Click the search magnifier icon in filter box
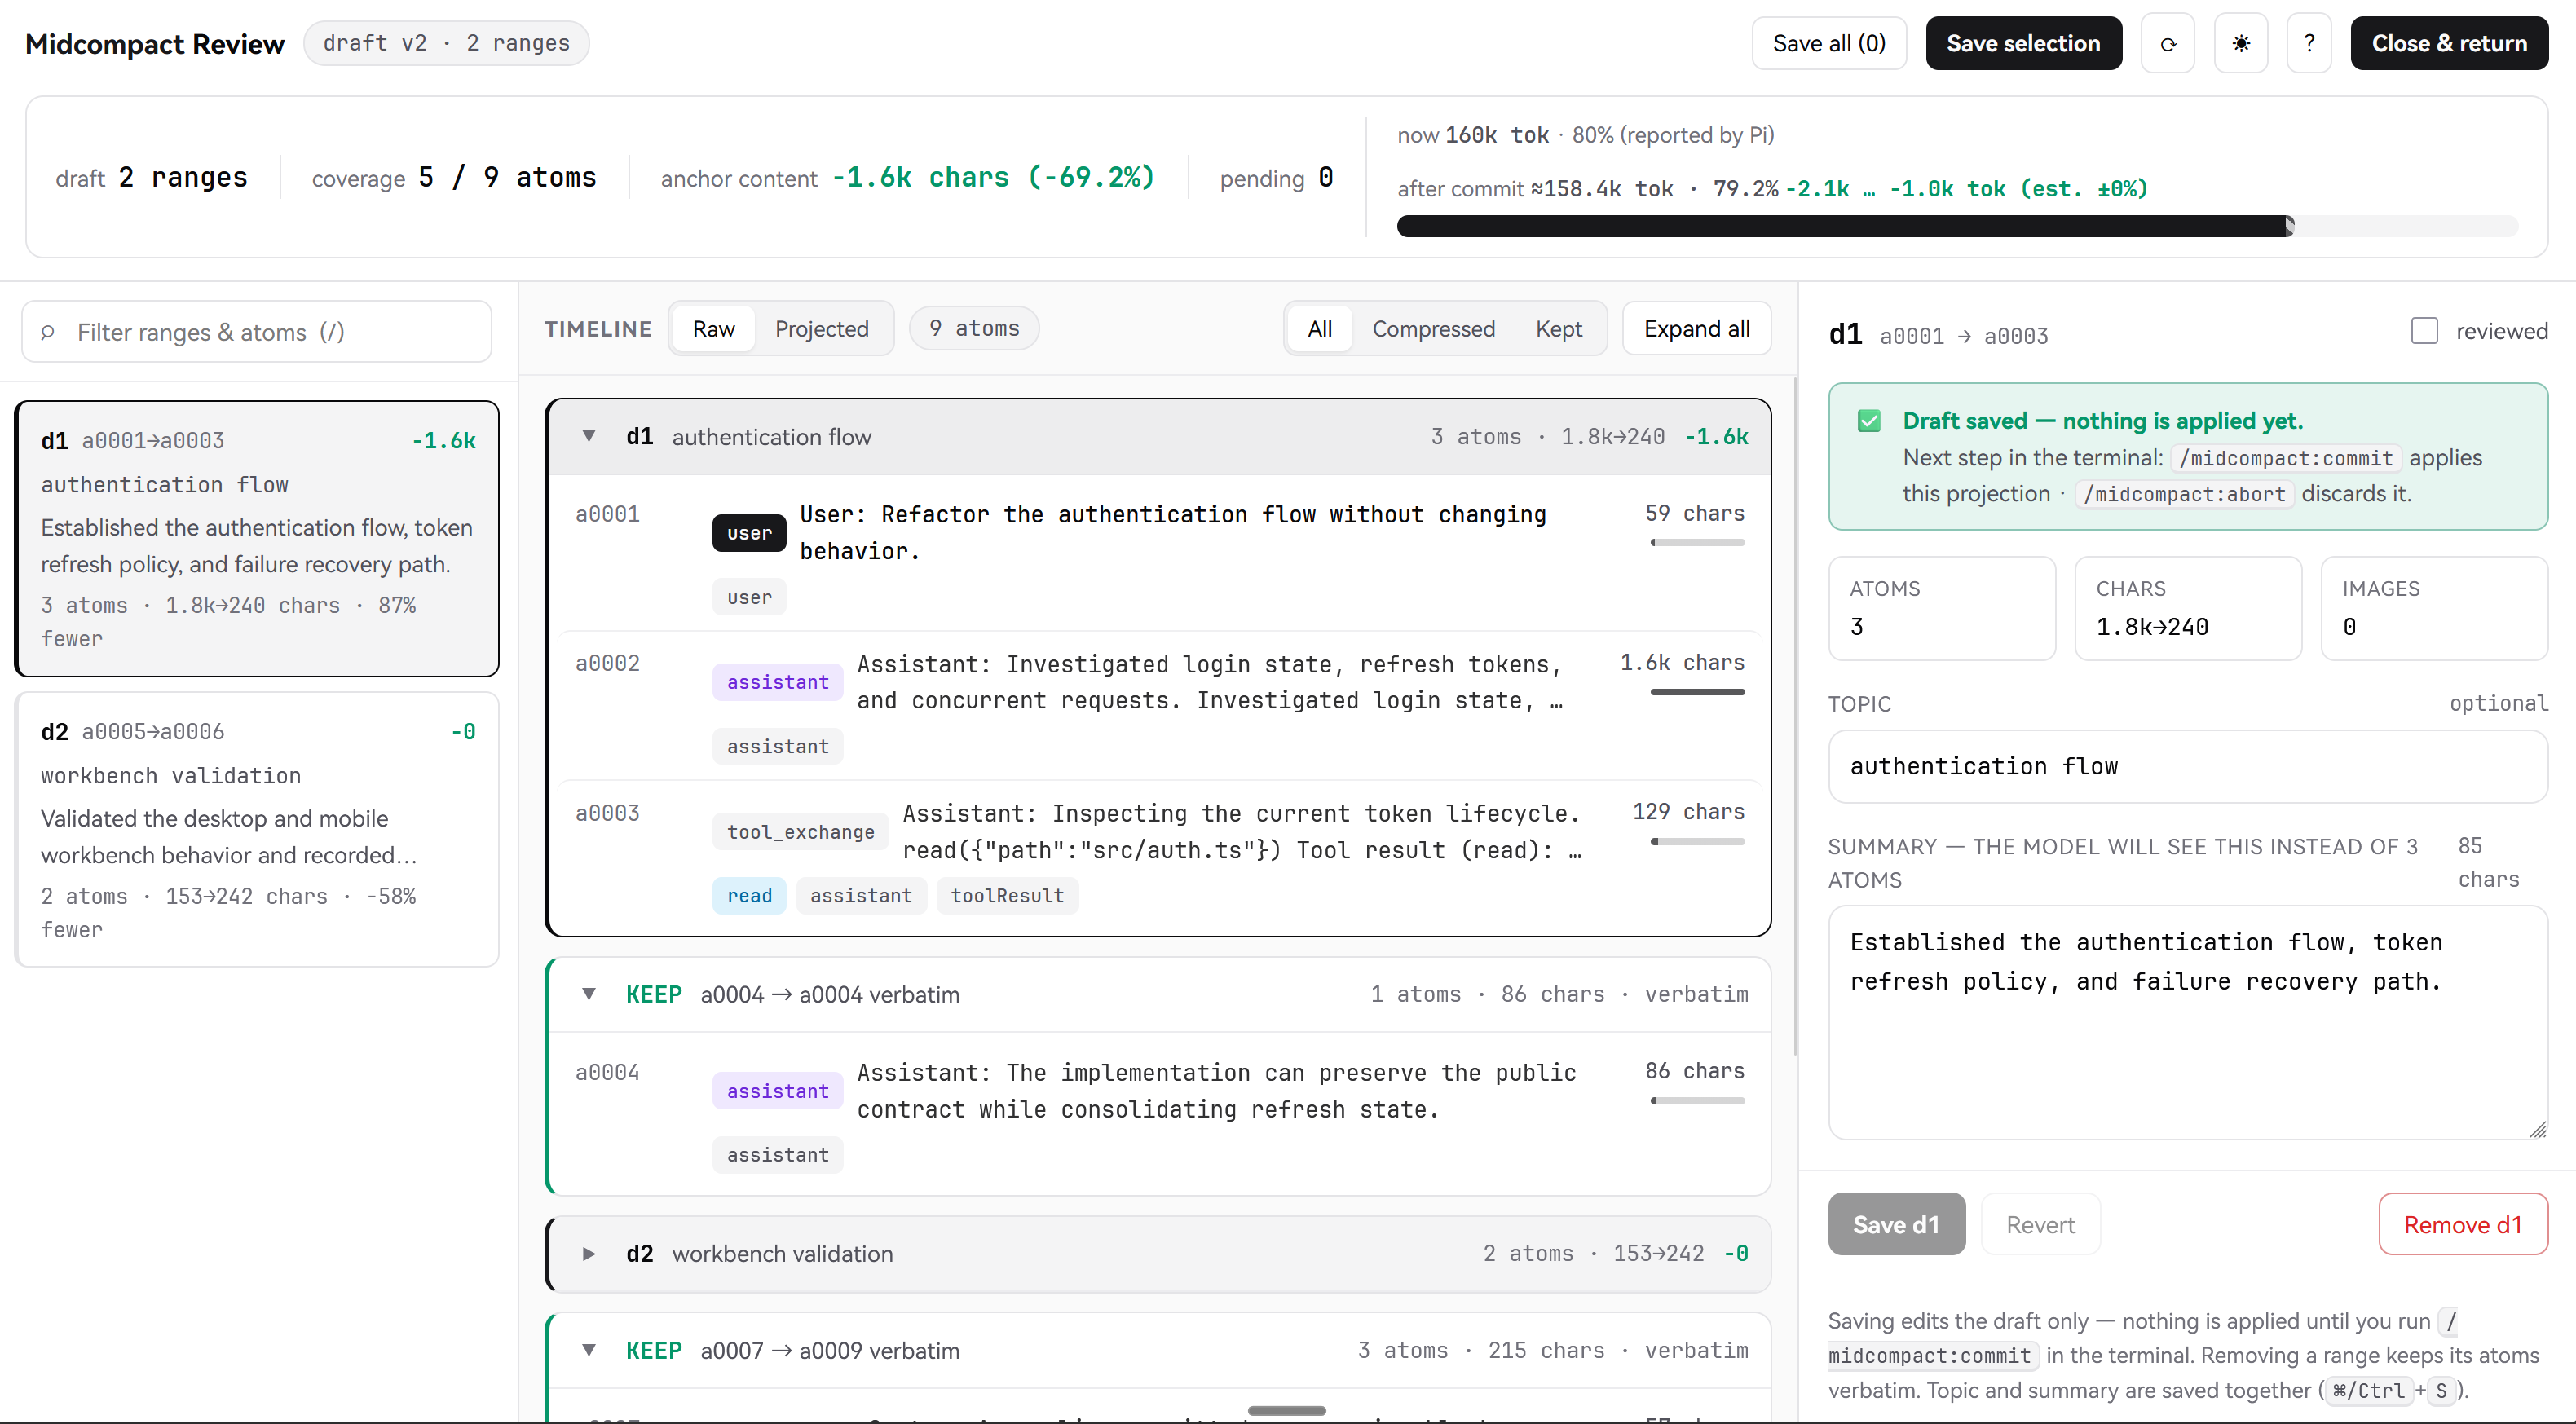This screenshot has height=1424, width=2576. 47,332
